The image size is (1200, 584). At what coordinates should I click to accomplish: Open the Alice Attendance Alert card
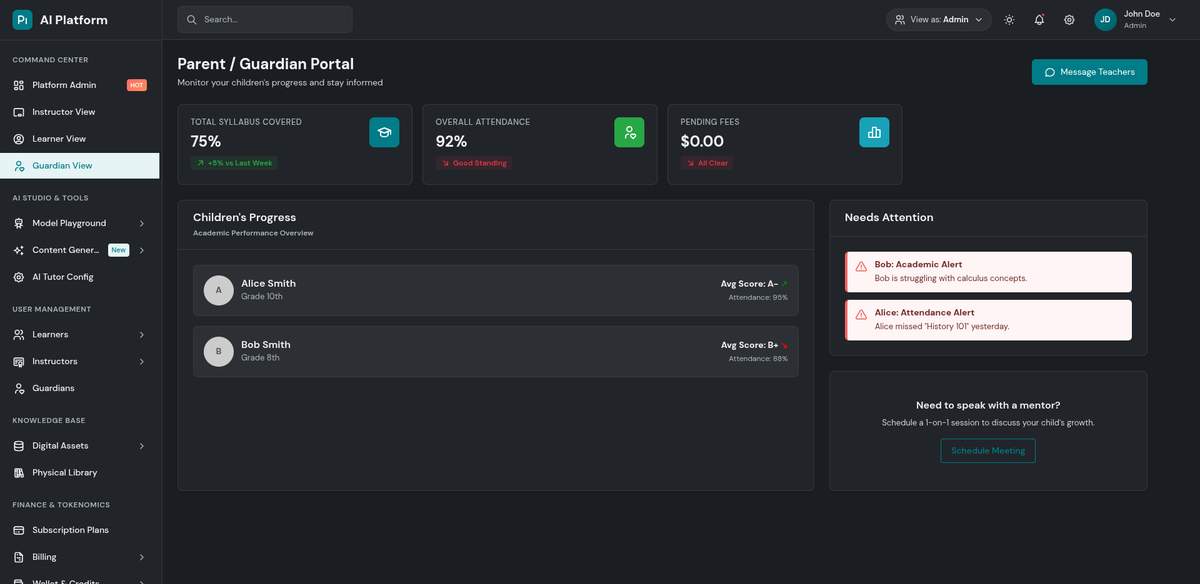click(988, 320)
